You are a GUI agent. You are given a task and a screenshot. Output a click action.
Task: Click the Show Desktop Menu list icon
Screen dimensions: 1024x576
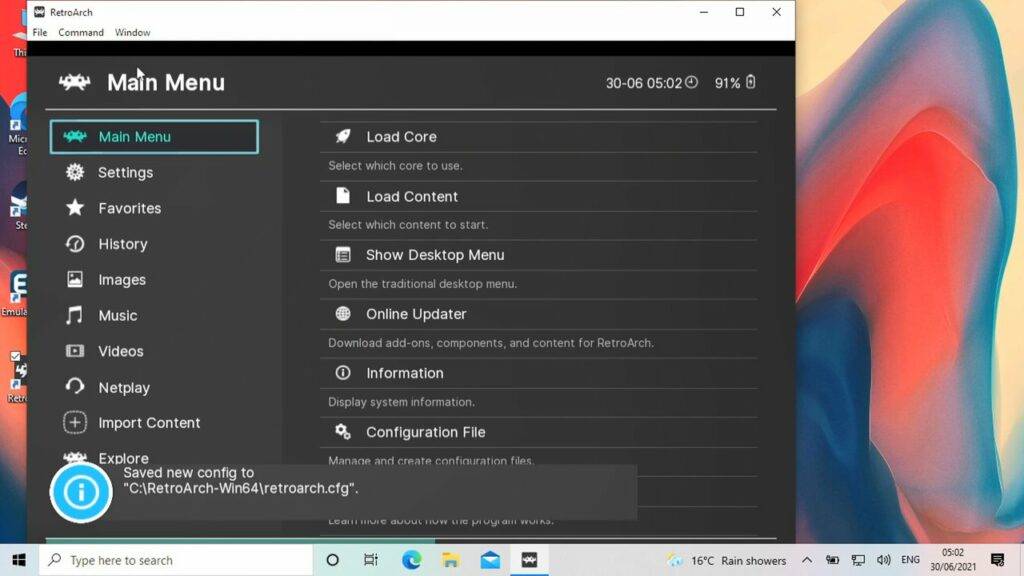[x=343, y=255]
